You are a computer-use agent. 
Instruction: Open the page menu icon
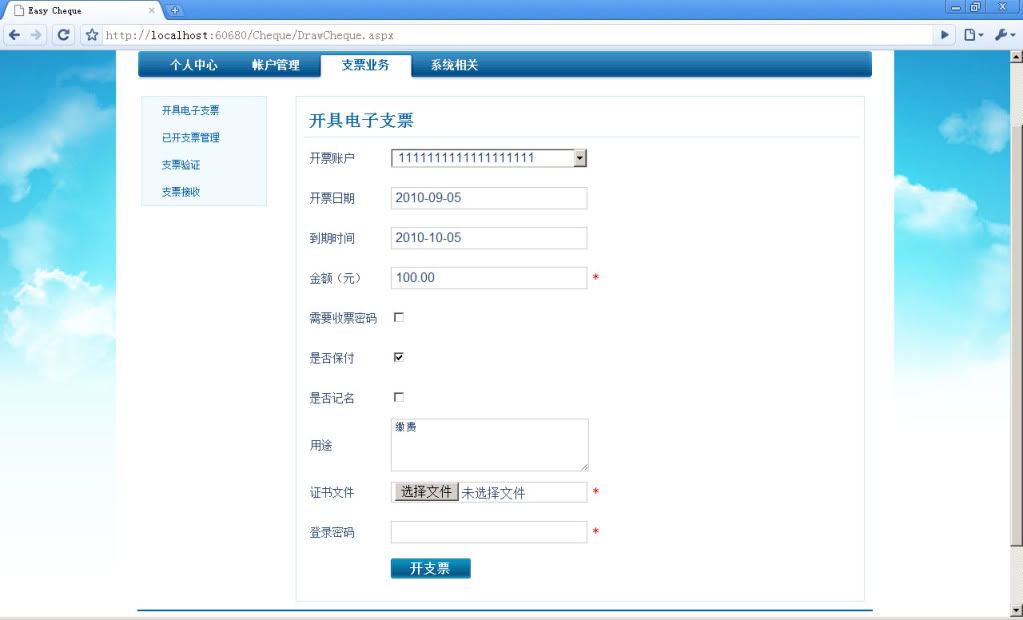pos(973,35)
